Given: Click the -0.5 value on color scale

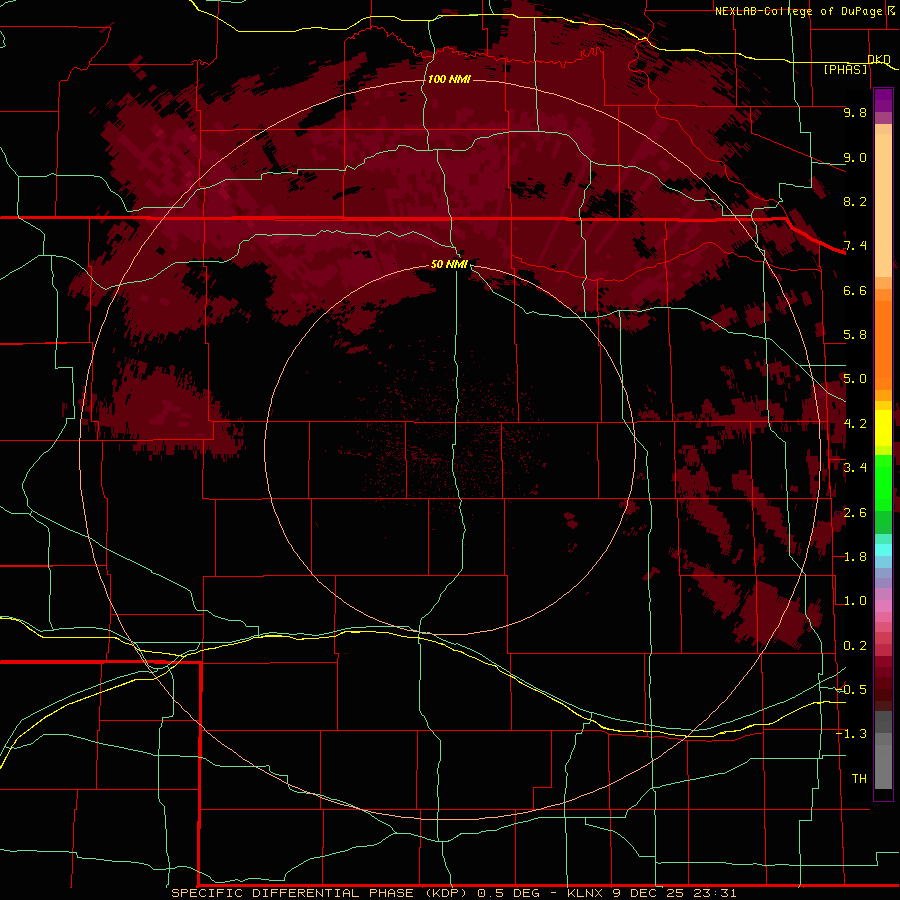Looking at the screenshot, I should tap(852, 690).
